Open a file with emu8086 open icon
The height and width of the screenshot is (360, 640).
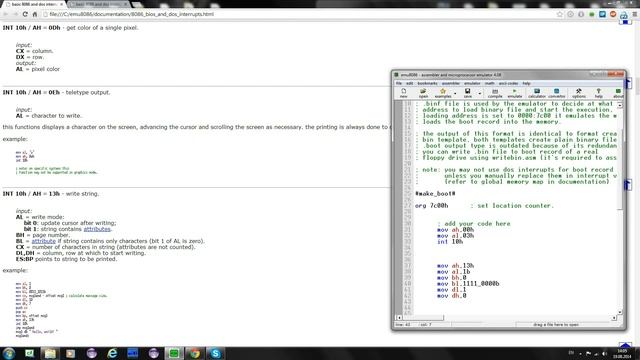point(423,93)
